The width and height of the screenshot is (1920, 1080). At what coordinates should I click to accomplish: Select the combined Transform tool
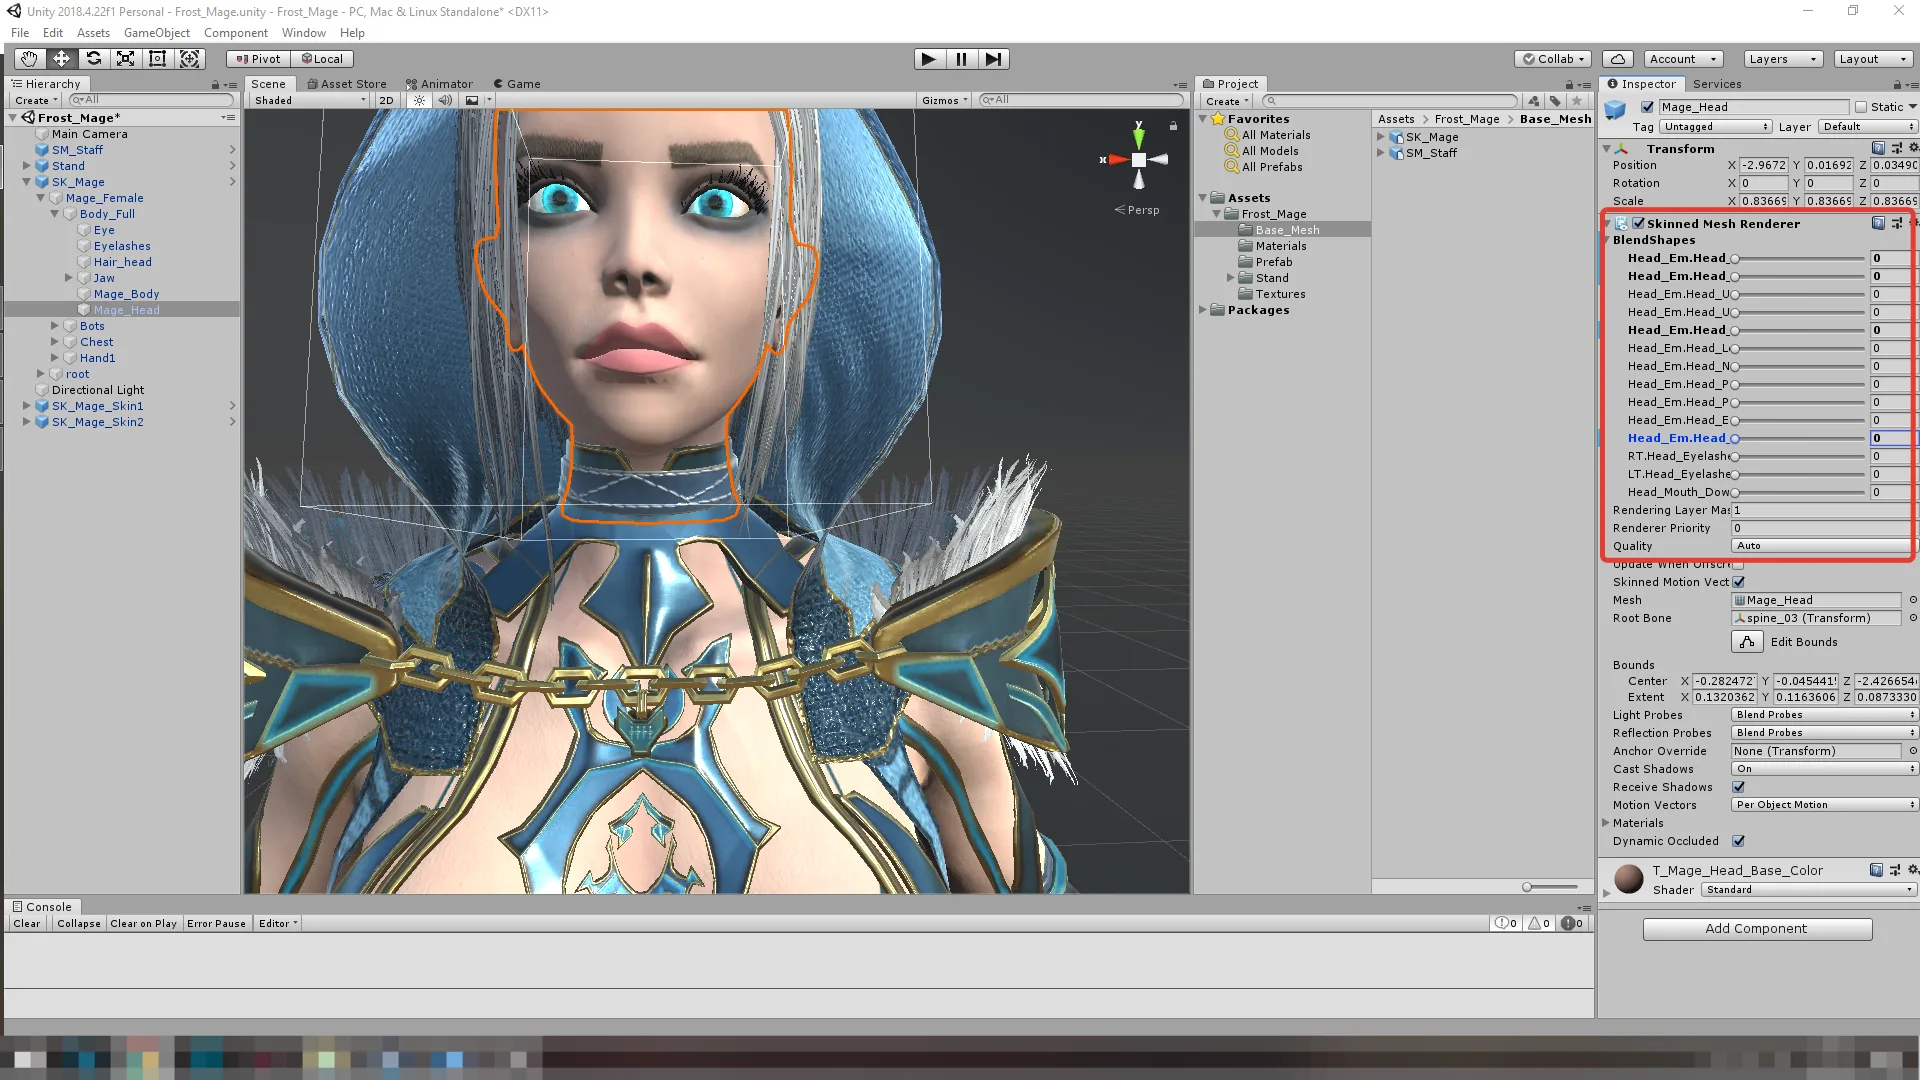[x=189, y=59]
